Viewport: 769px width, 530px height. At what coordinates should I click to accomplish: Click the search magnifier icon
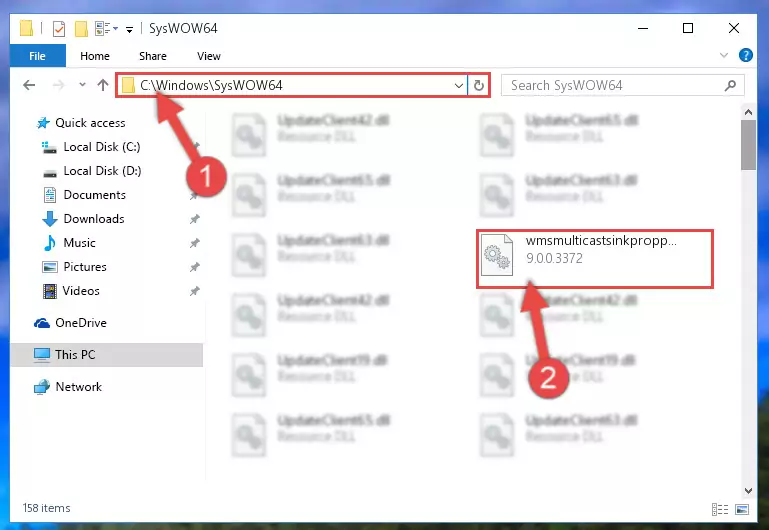tap(730, 85)
